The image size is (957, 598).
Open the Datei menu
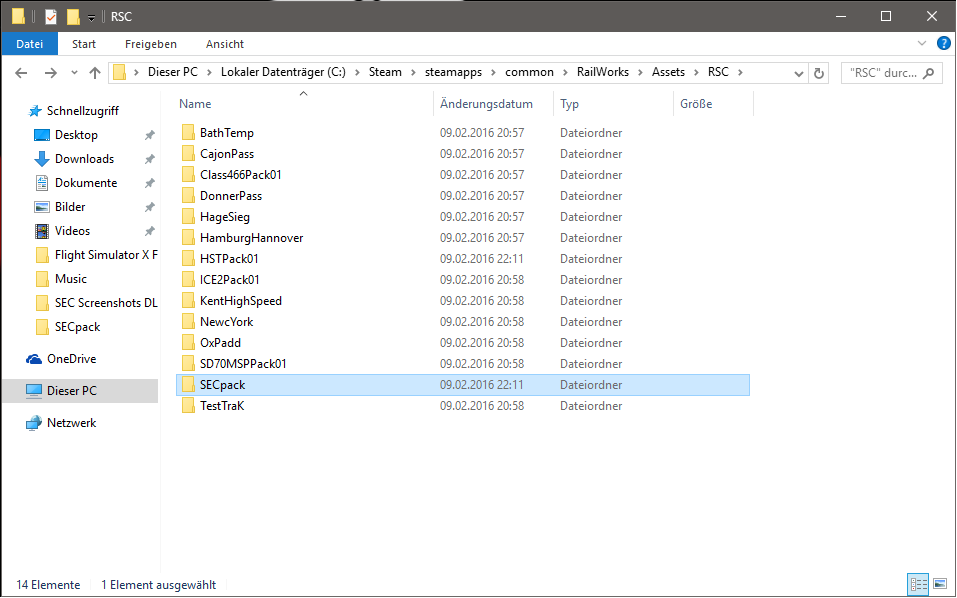click(29, 44)
